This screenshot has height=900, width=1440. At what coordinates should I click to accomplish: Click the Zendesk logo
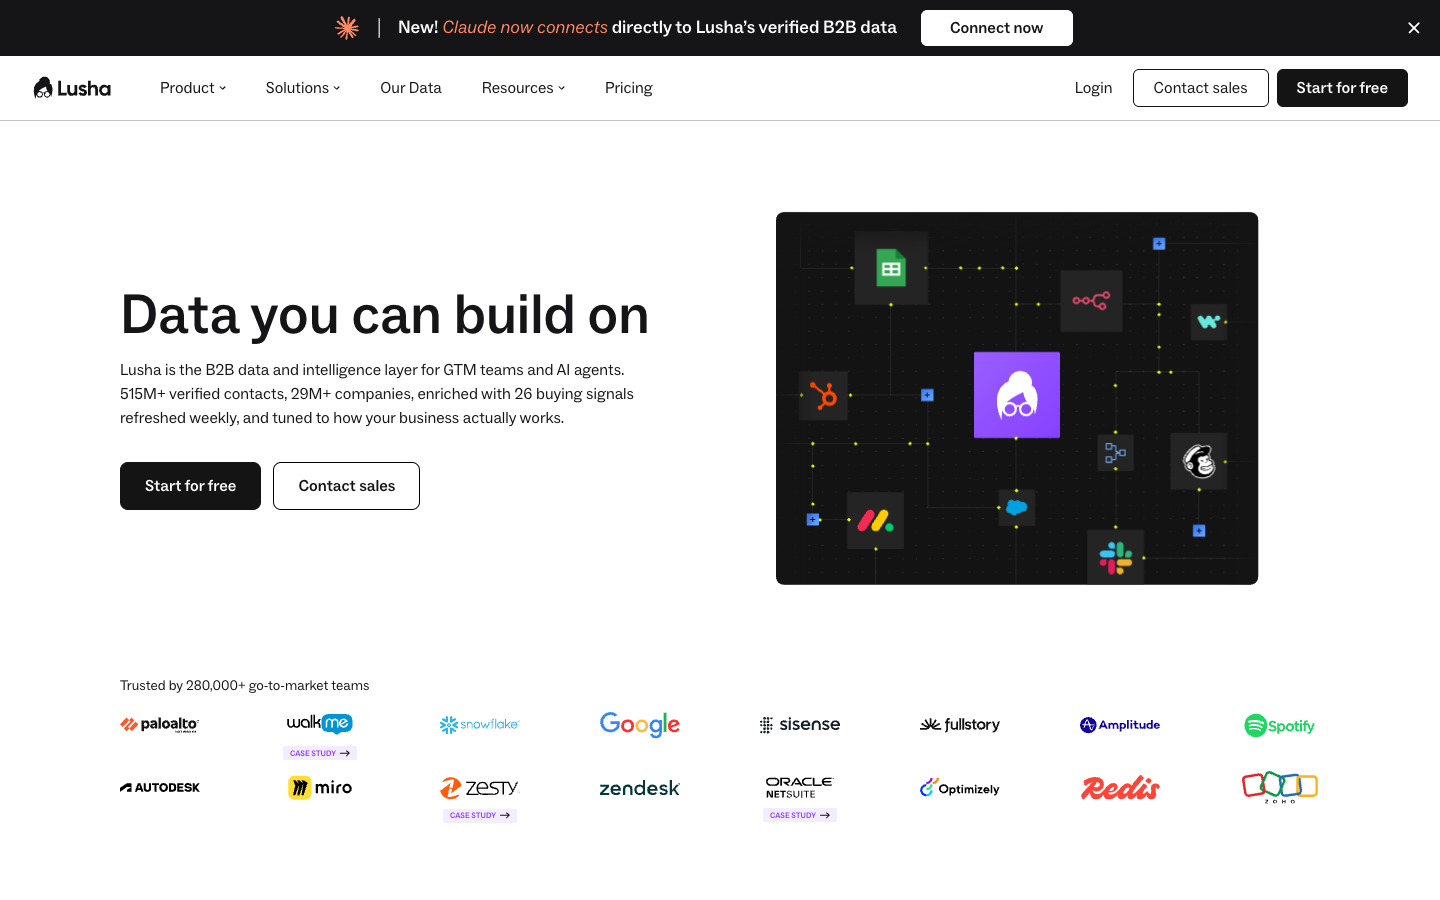coord(640,788)
